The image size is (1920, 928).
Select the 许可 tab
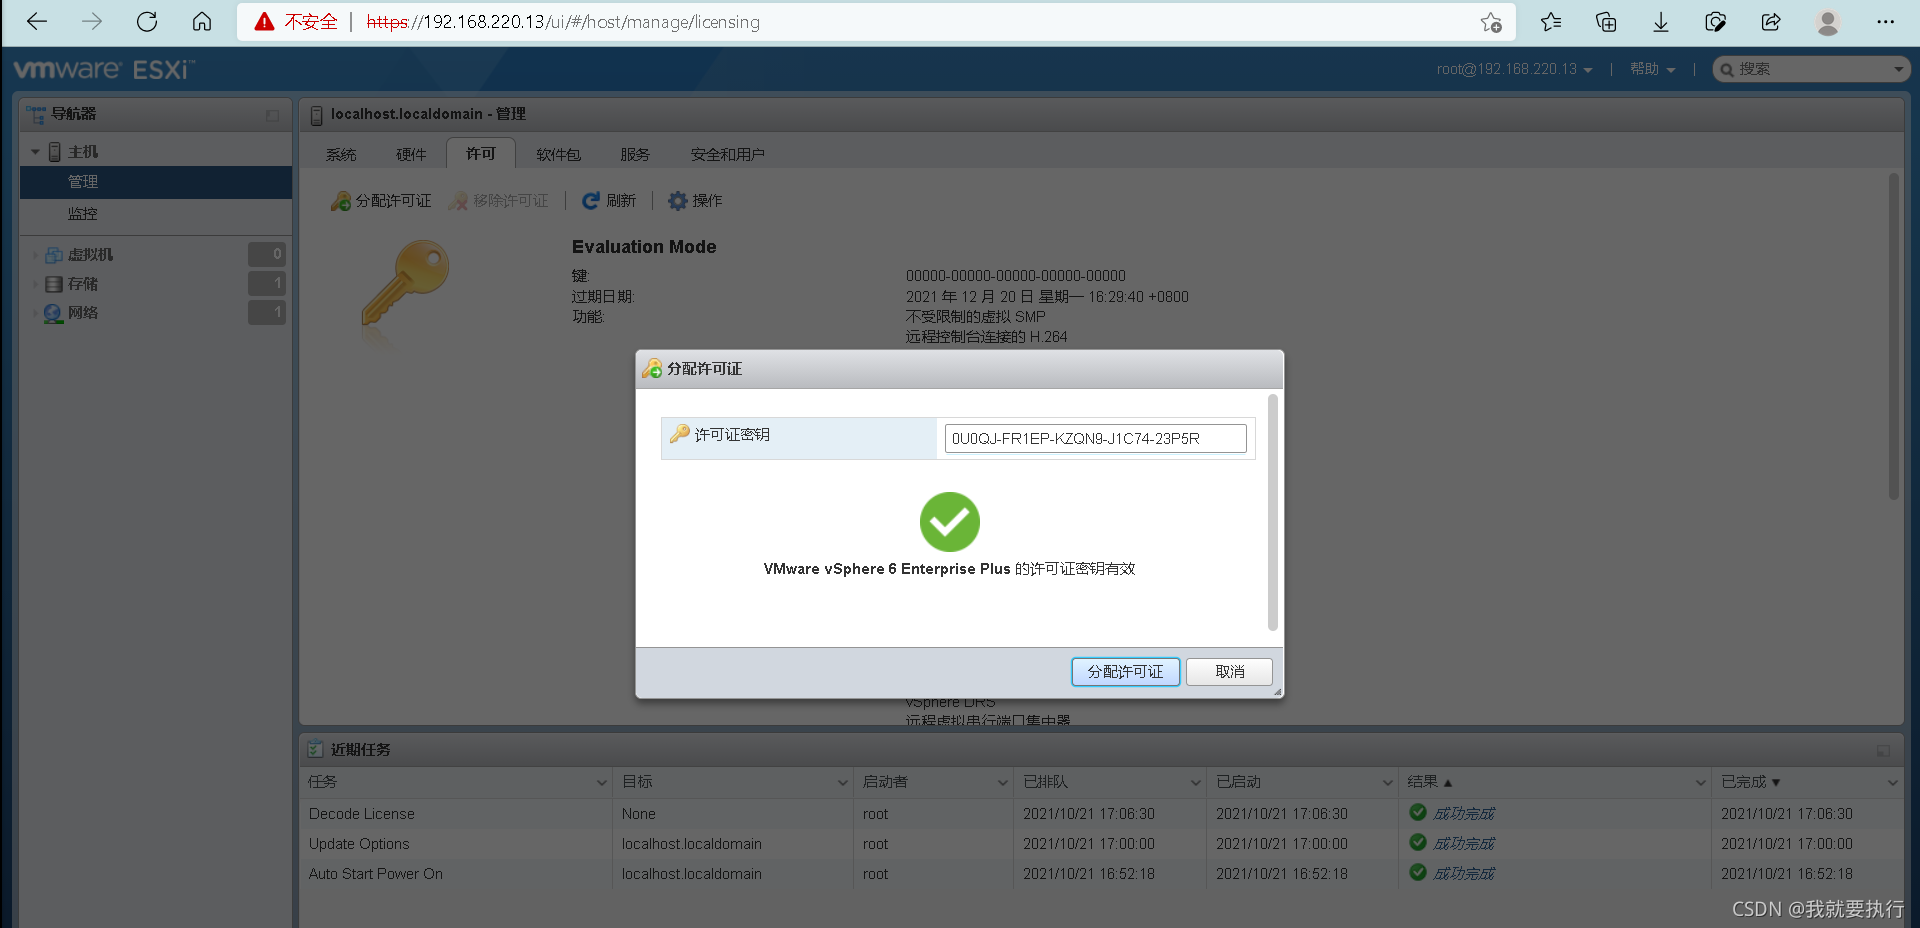click(481, 153)
